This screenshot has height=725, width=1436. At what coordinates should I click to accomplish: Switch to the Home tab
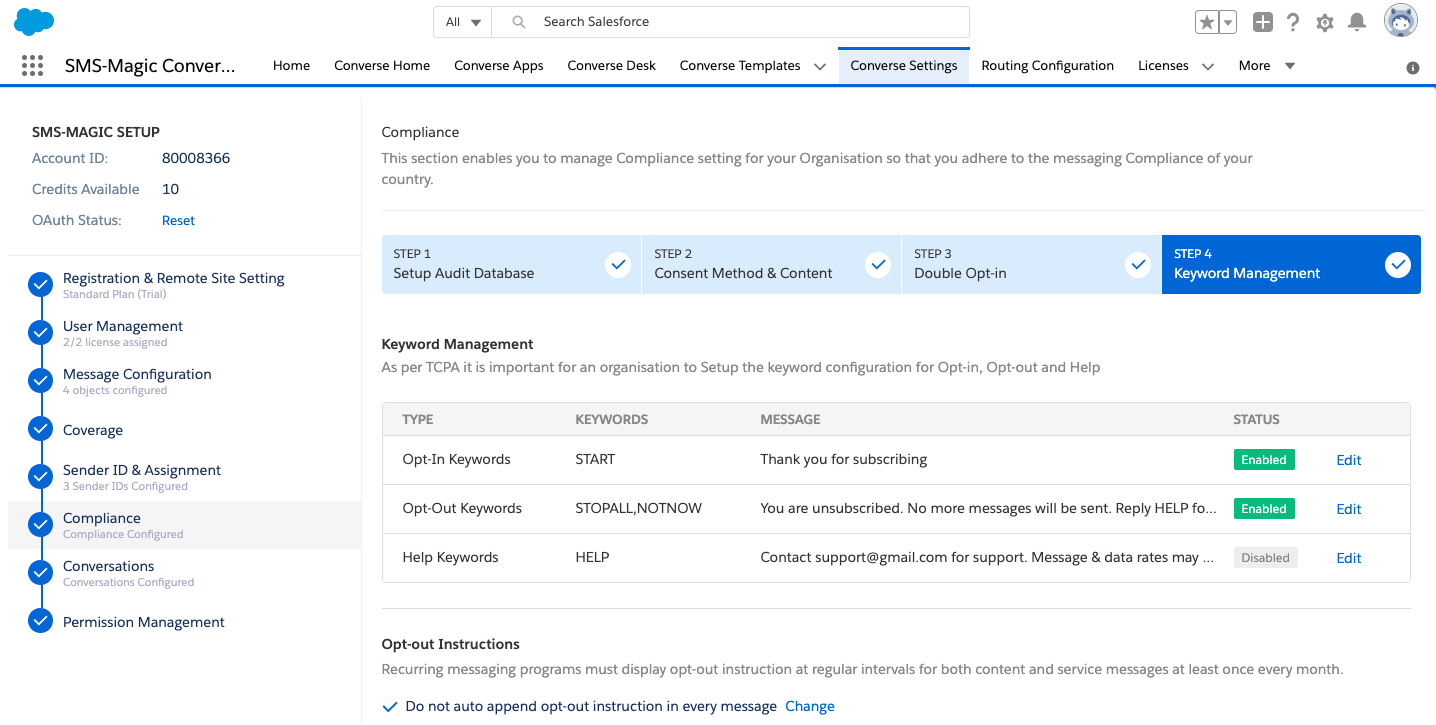[x=291, y=66]
